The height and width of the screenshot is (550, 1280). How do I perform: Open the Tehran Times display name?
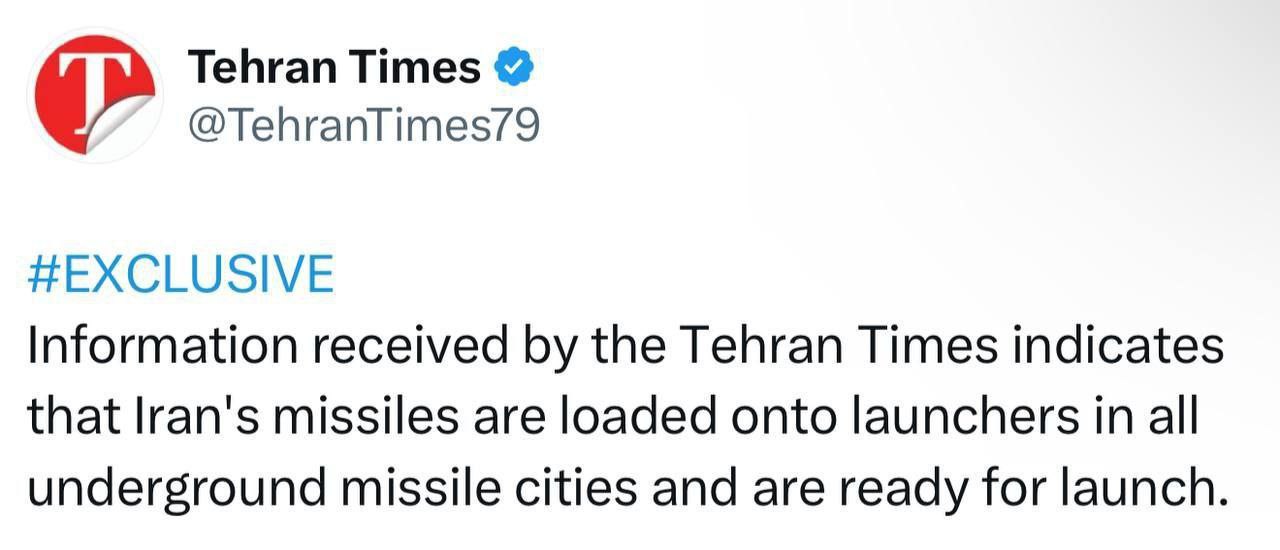(x=335, y=68)
